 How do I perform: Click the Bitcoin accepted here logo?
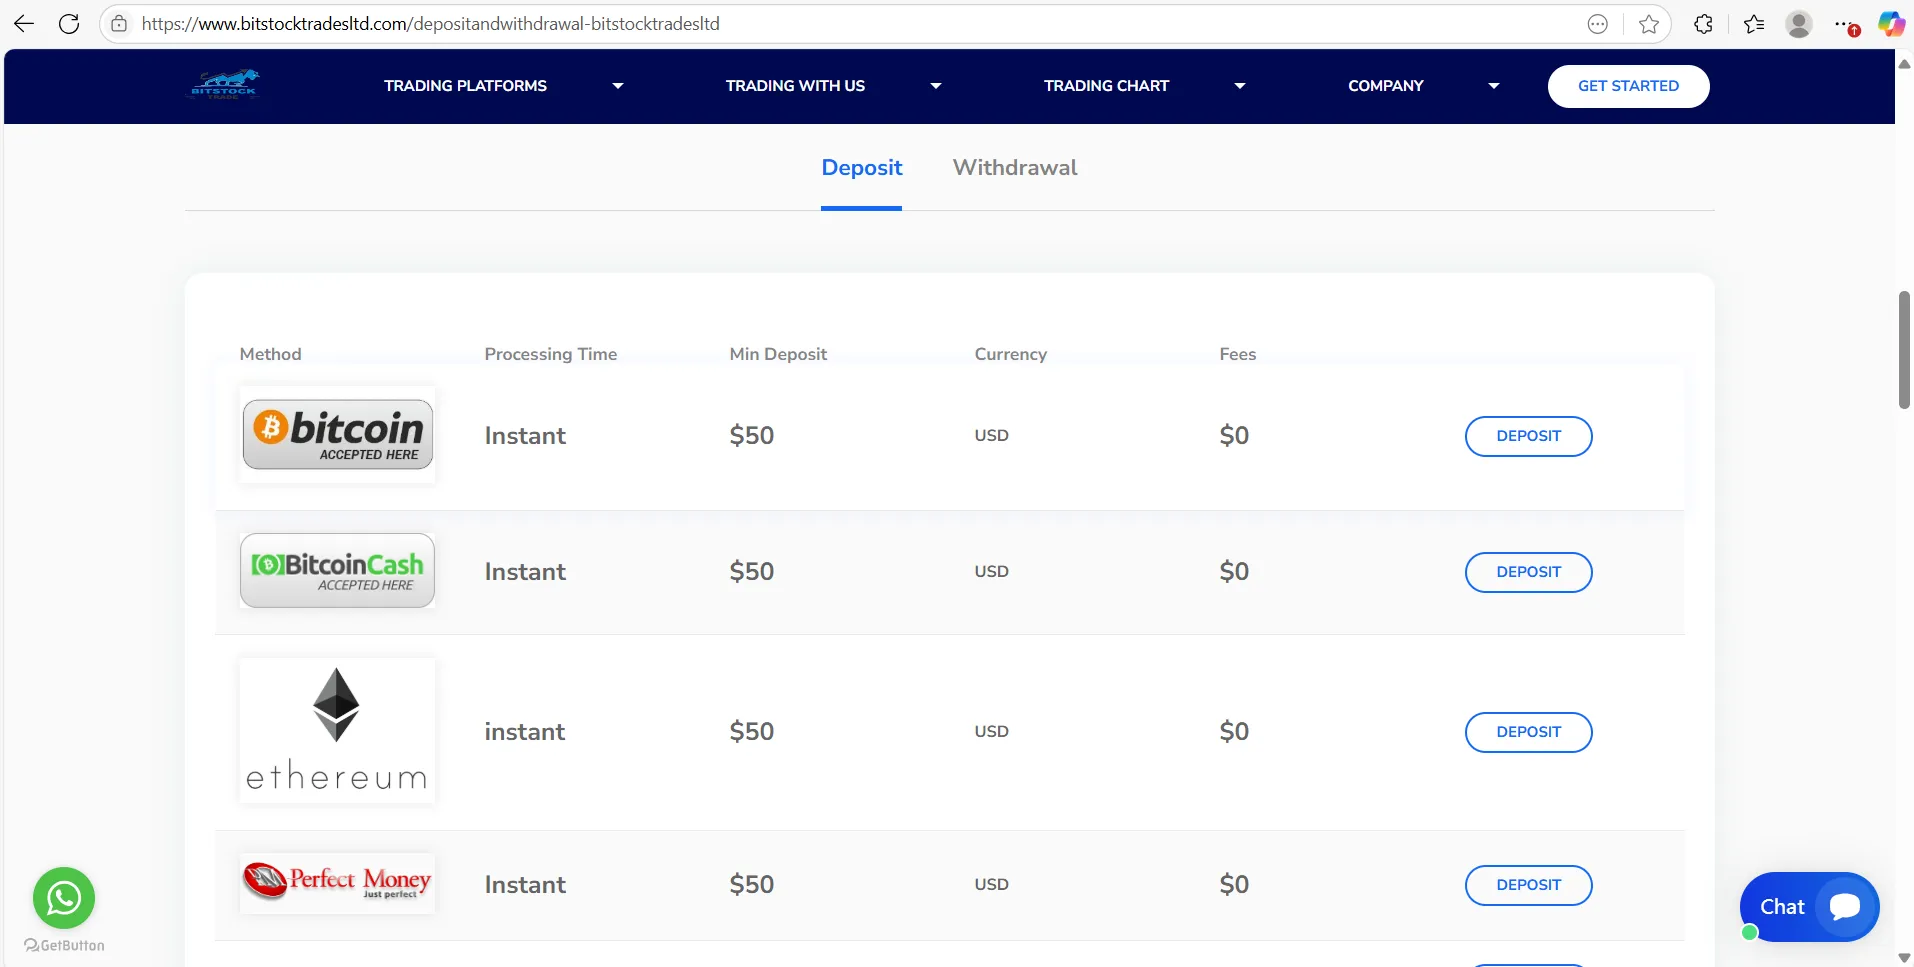(x=337, y=435)
